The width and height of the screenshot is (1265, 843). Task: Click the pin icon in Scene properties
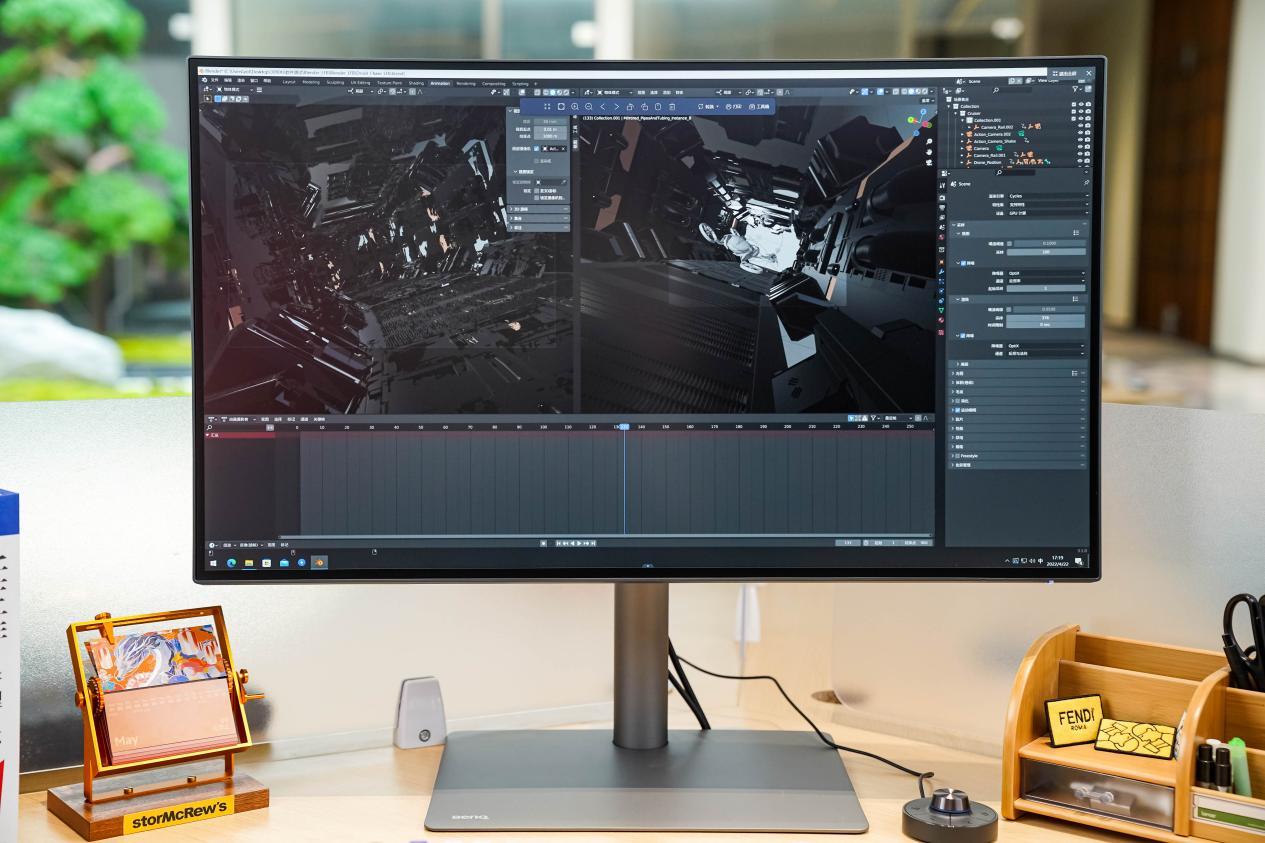[1086, 183]
